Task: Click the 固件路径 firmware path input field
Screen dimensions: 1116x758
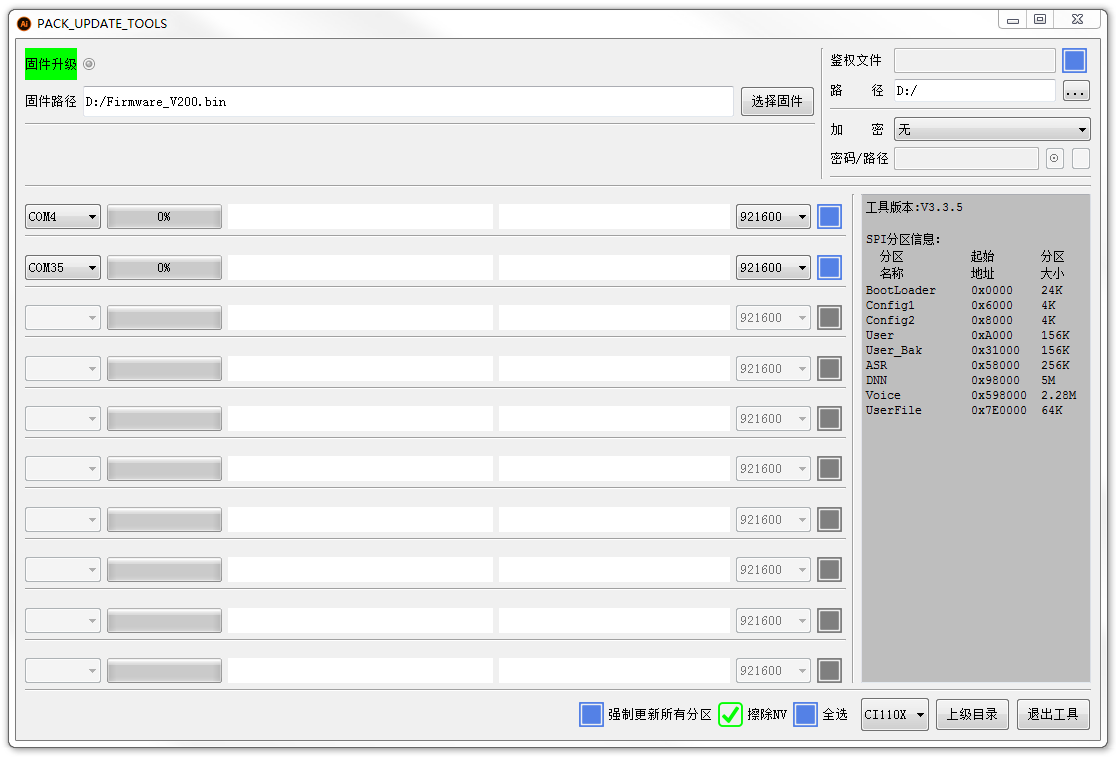Action: 408,101
